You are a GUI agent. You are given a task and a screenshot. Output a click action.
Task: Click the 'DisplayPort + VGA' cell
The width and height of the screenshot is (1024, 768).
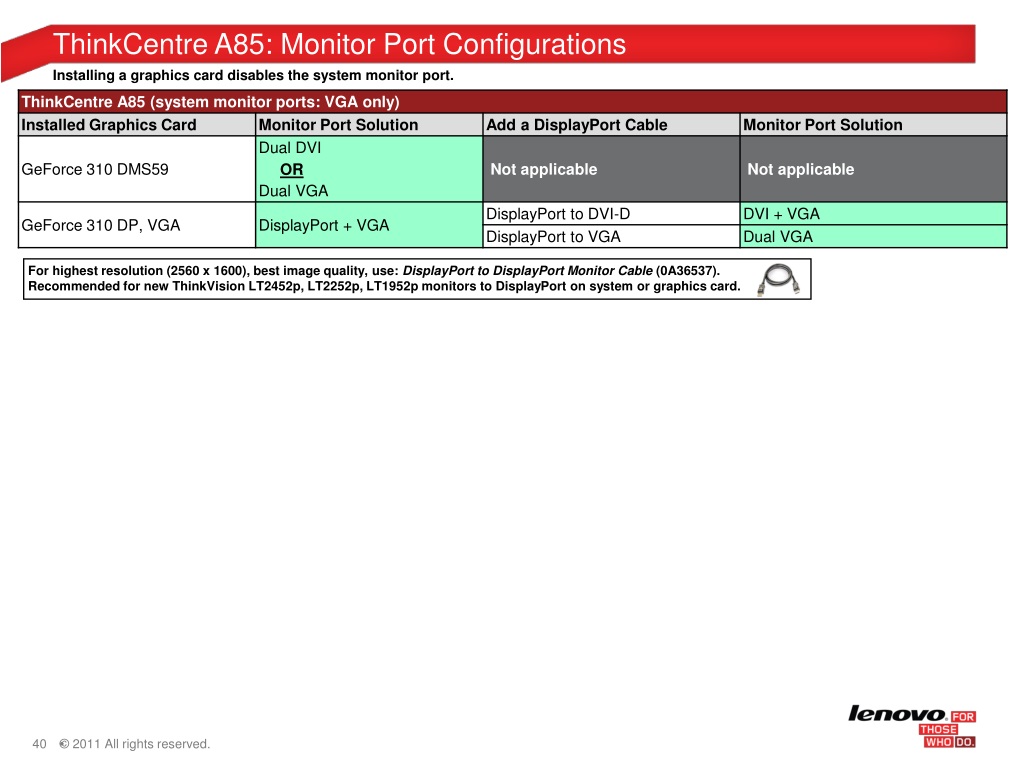pyautogui.click(x=369, y=225)
